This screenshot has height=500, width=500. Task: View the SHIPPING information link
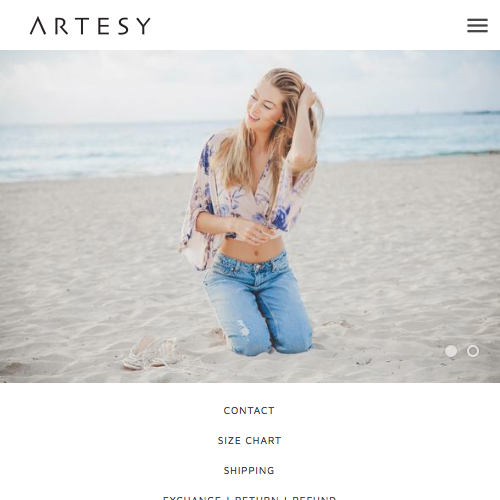(249, 471)
